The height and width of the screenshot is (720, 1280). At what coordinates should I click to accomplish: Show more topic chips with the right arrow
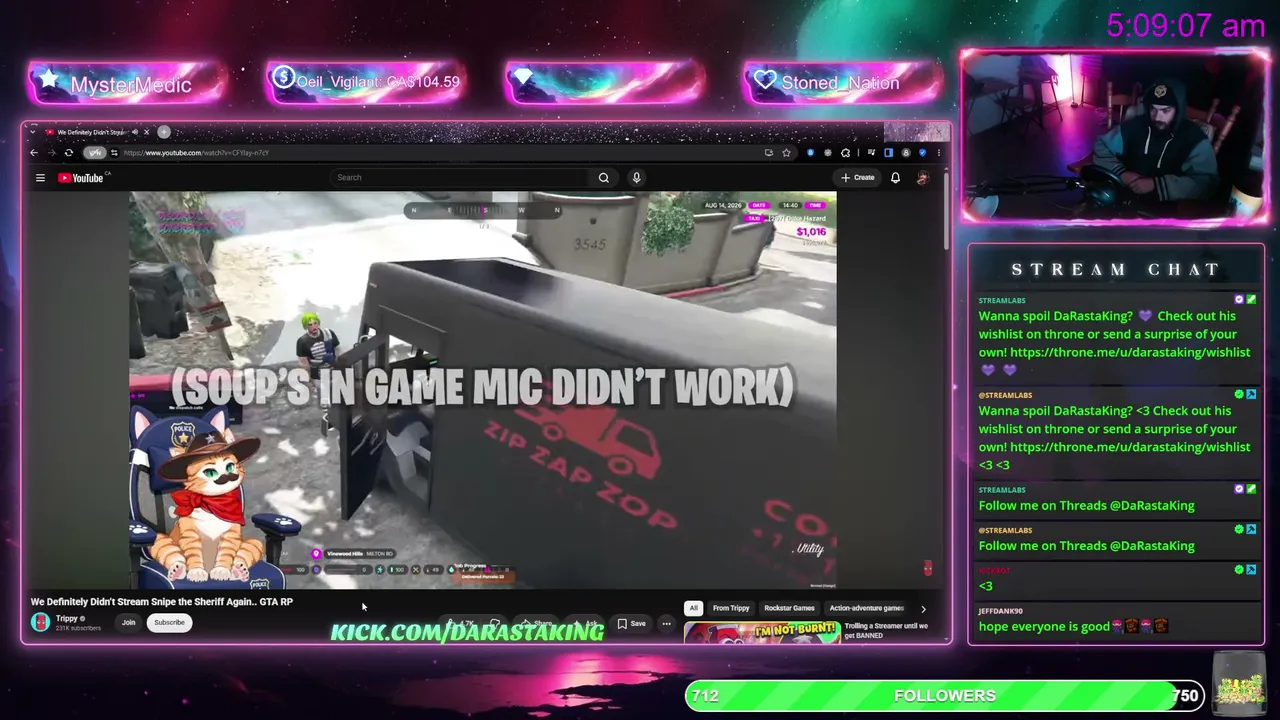click(923, 608)
